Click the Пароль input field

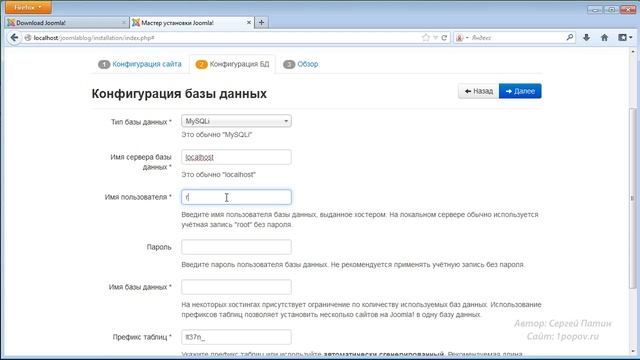click(236, 247)
